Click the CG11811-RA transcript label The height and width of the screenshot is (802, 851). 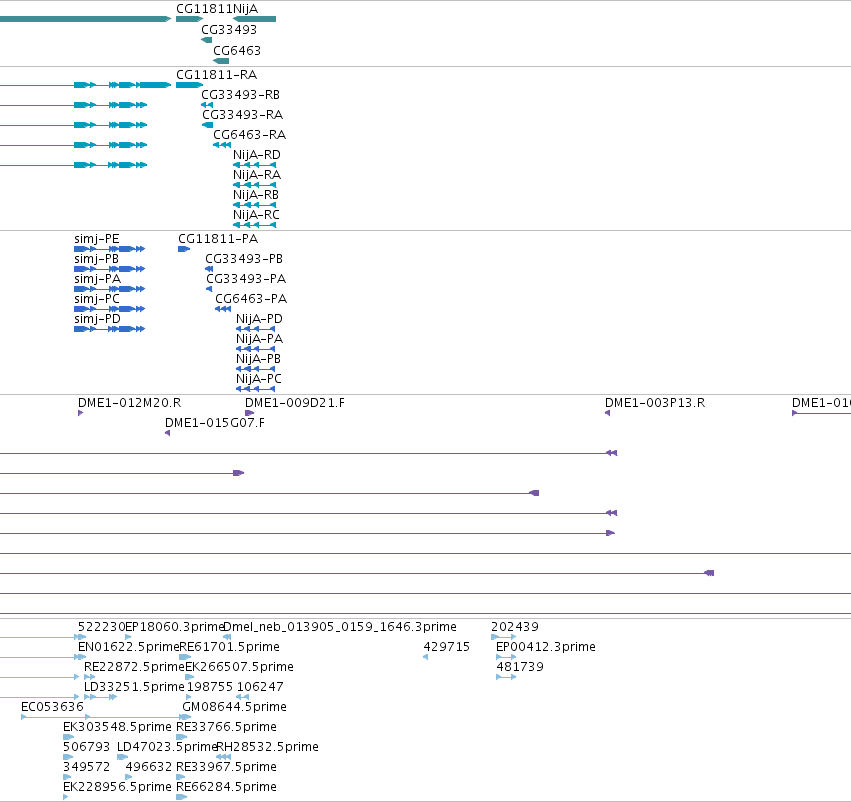[x=217, y=74]
